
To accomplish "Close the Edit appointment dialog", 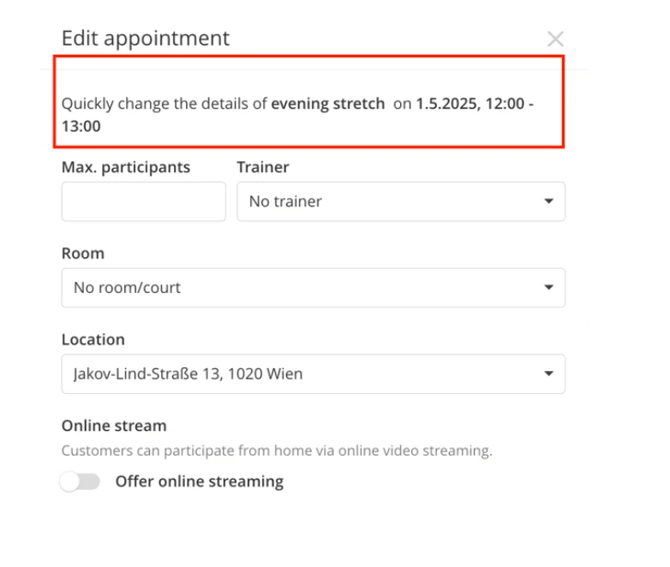I will point(555,39).
